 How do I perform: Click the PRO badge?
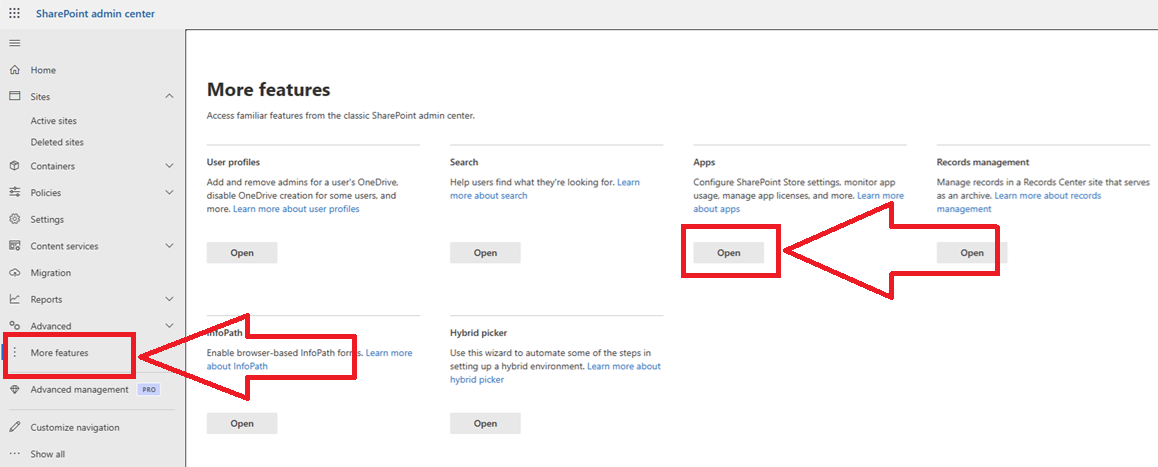point(149,389)
